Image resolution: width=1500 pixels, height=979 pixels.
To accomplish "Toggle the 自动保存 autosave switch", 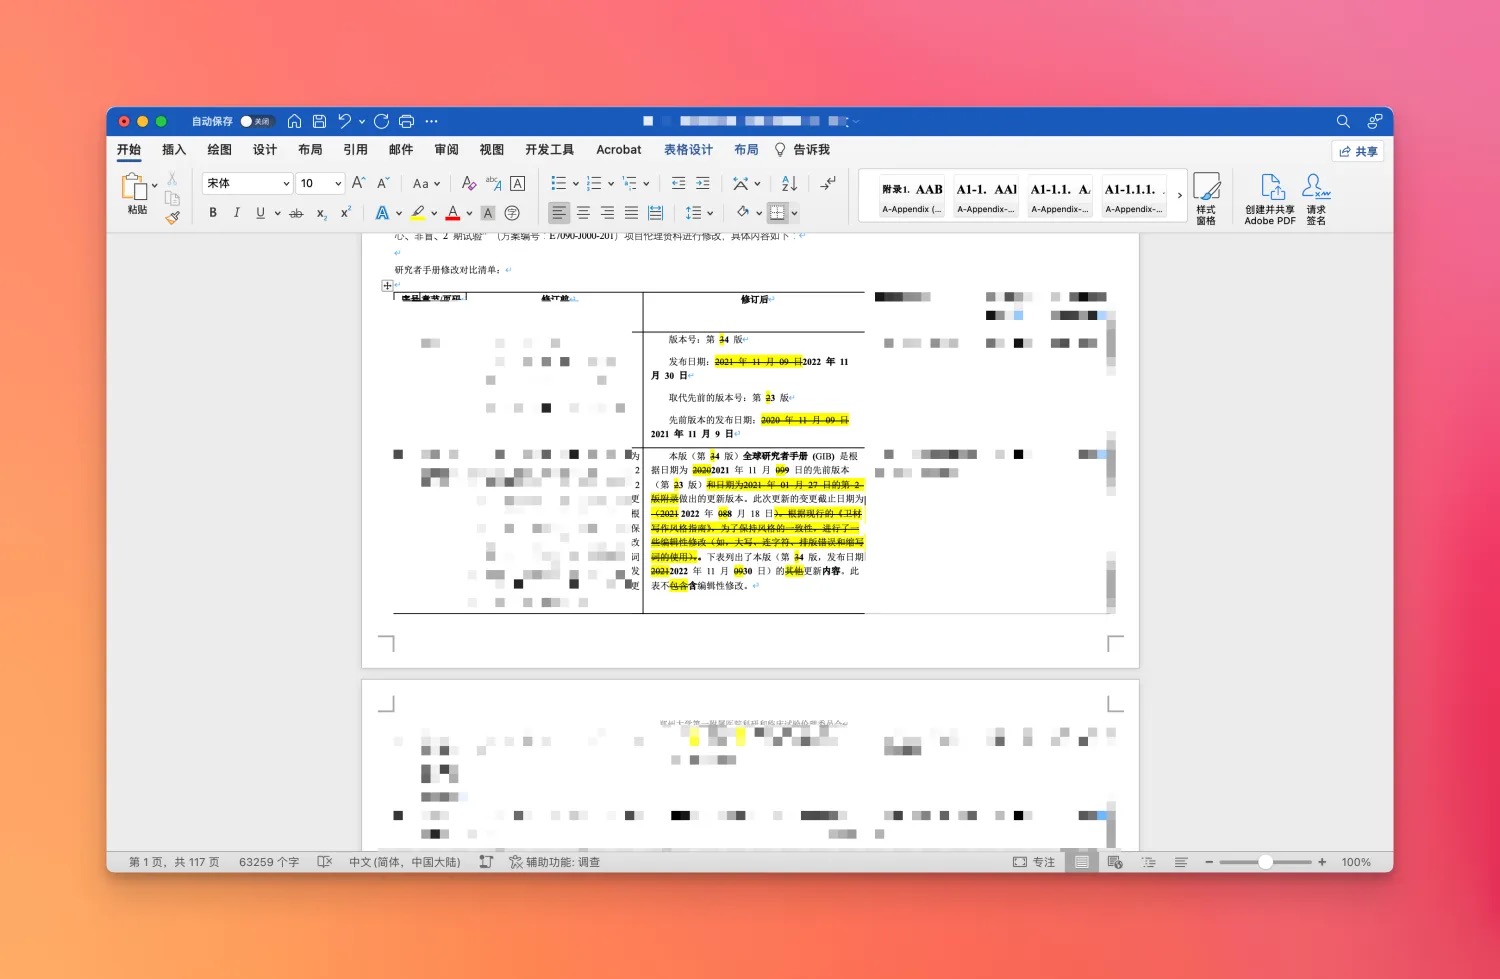I will (257, 121).
